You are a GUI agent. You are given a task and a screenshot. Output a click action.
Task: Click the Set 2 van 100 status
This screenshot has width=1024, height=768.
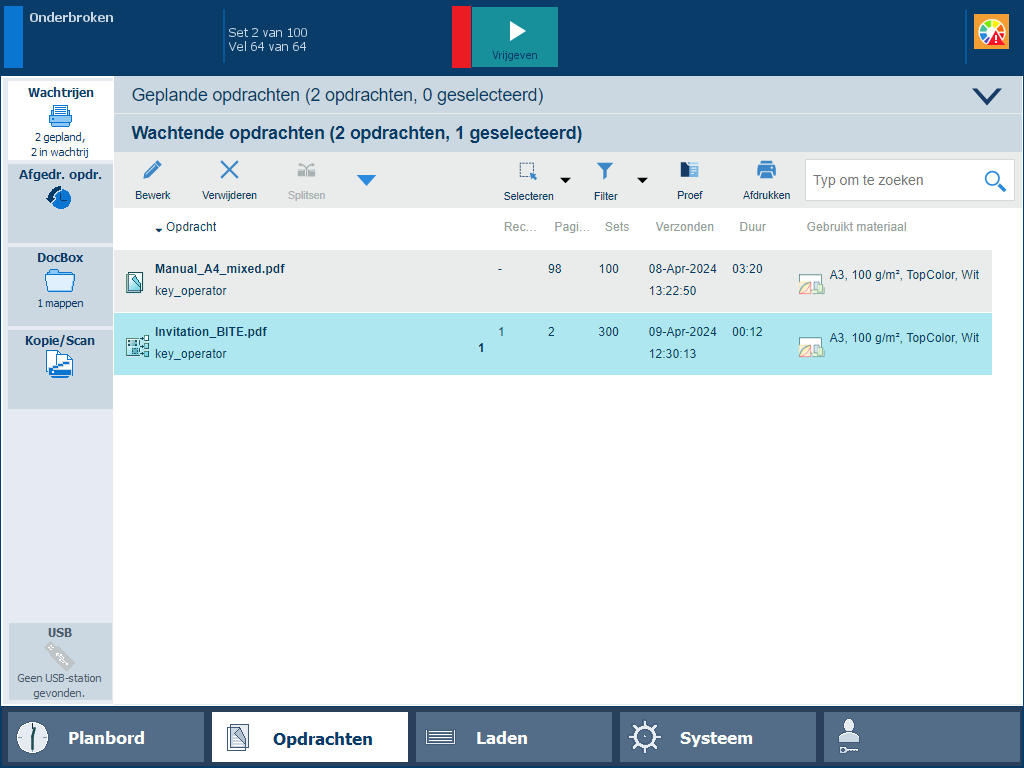click(x=268, y=33)
